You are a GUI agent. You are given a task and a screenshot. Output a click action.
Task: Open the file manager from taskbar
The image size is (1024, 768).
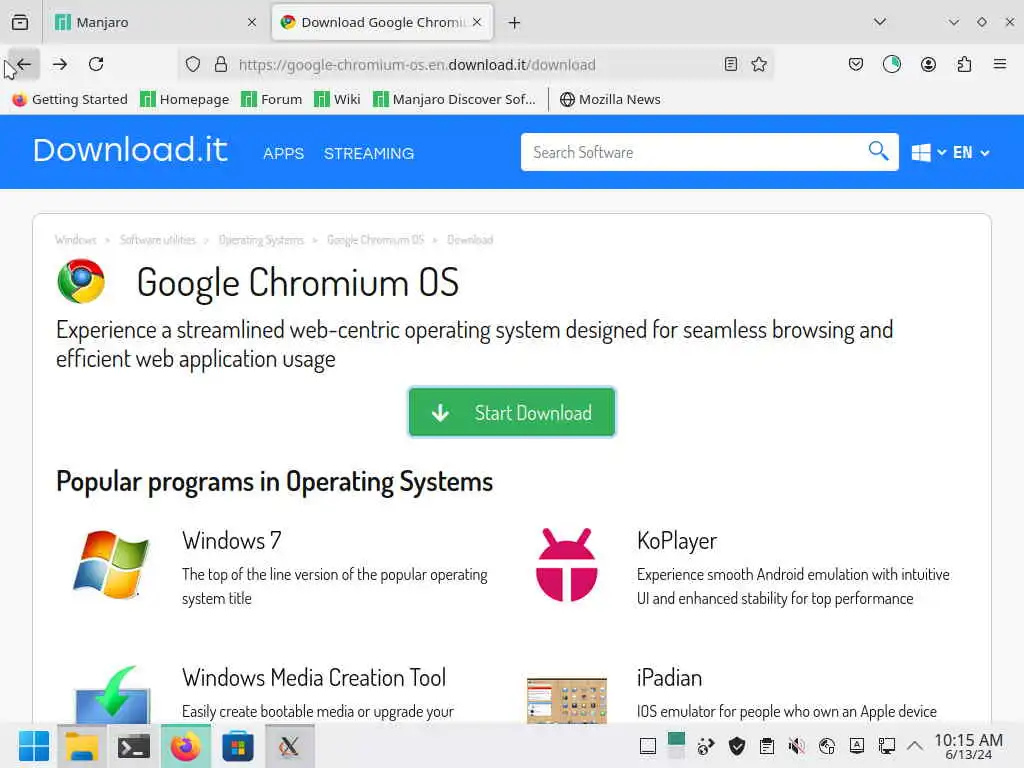tap(82, 746)
